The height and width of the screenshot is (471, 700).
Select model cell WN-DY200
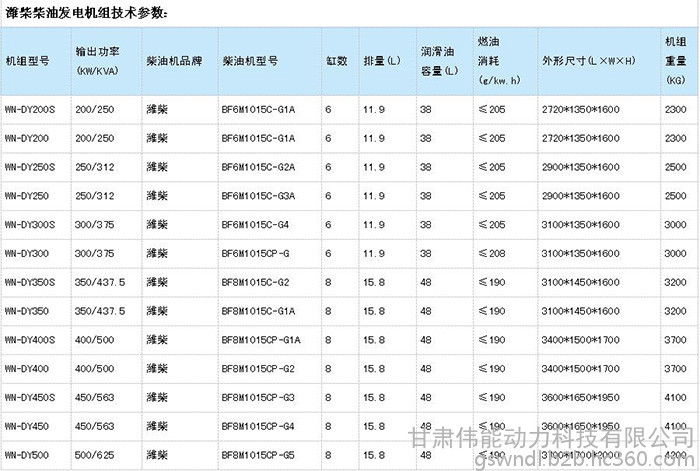coord(27,138)
